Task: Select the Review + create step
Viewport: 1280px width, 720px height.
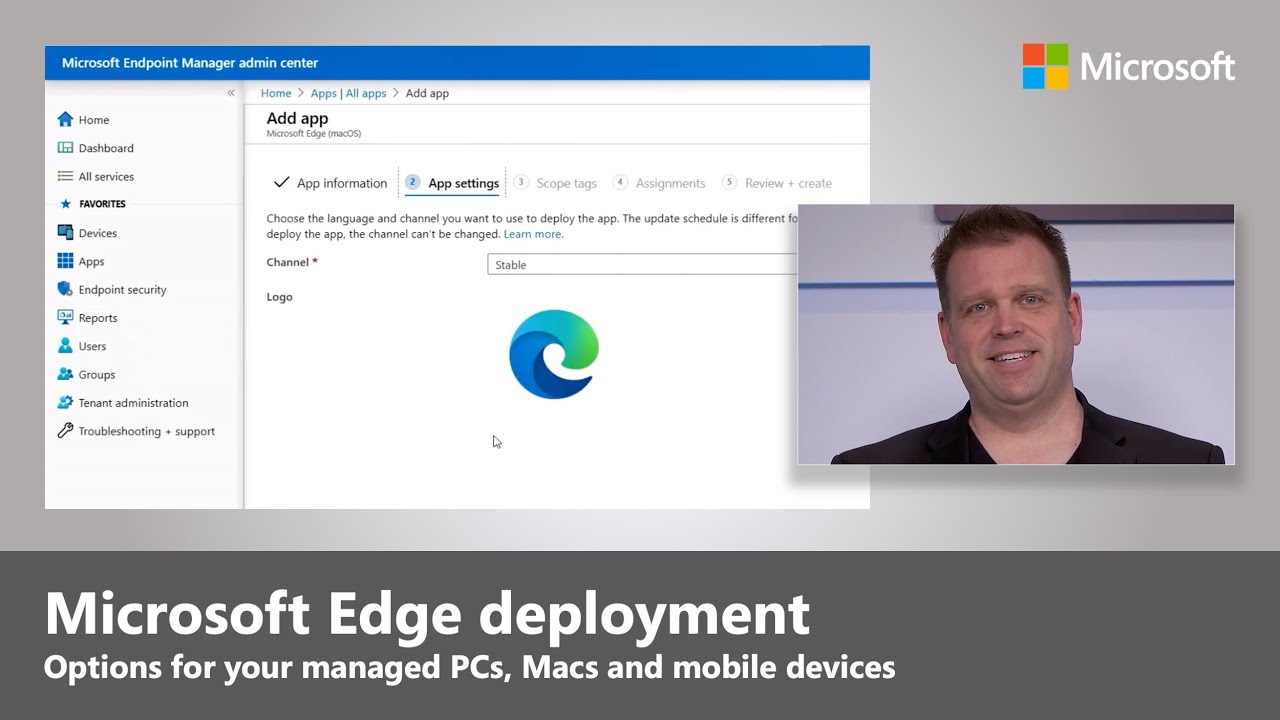Action: click(777, 183)
